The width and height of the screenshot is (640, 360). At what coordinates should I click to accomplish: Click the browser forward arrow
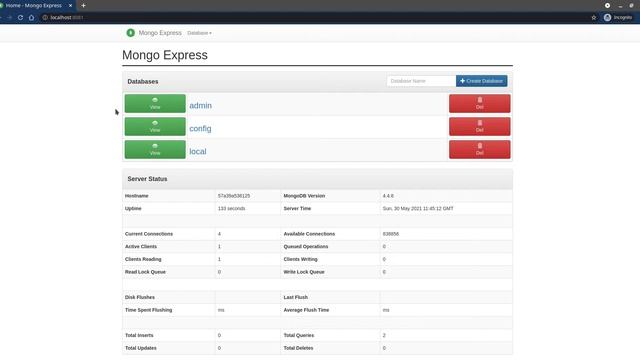9,18
